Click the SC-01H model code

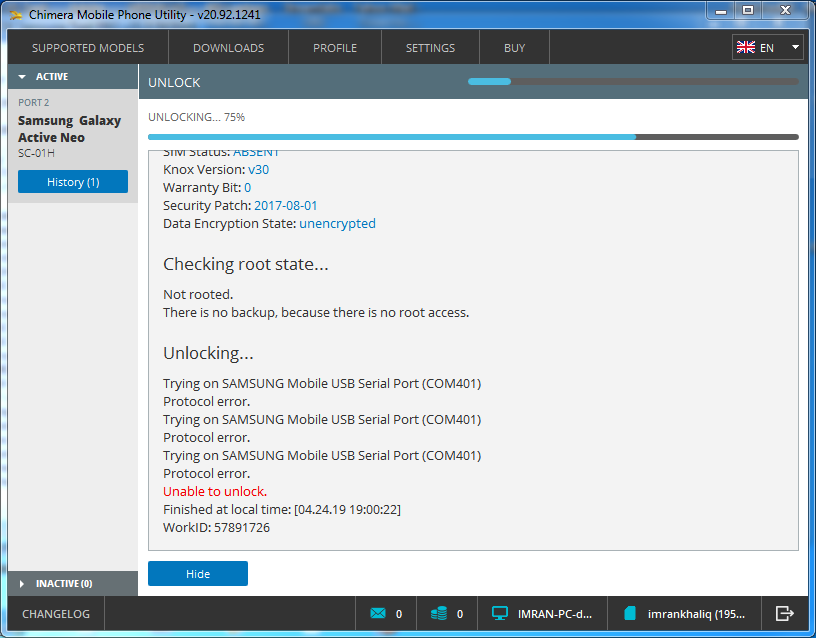pyautogui.click(x=36, y=153)
